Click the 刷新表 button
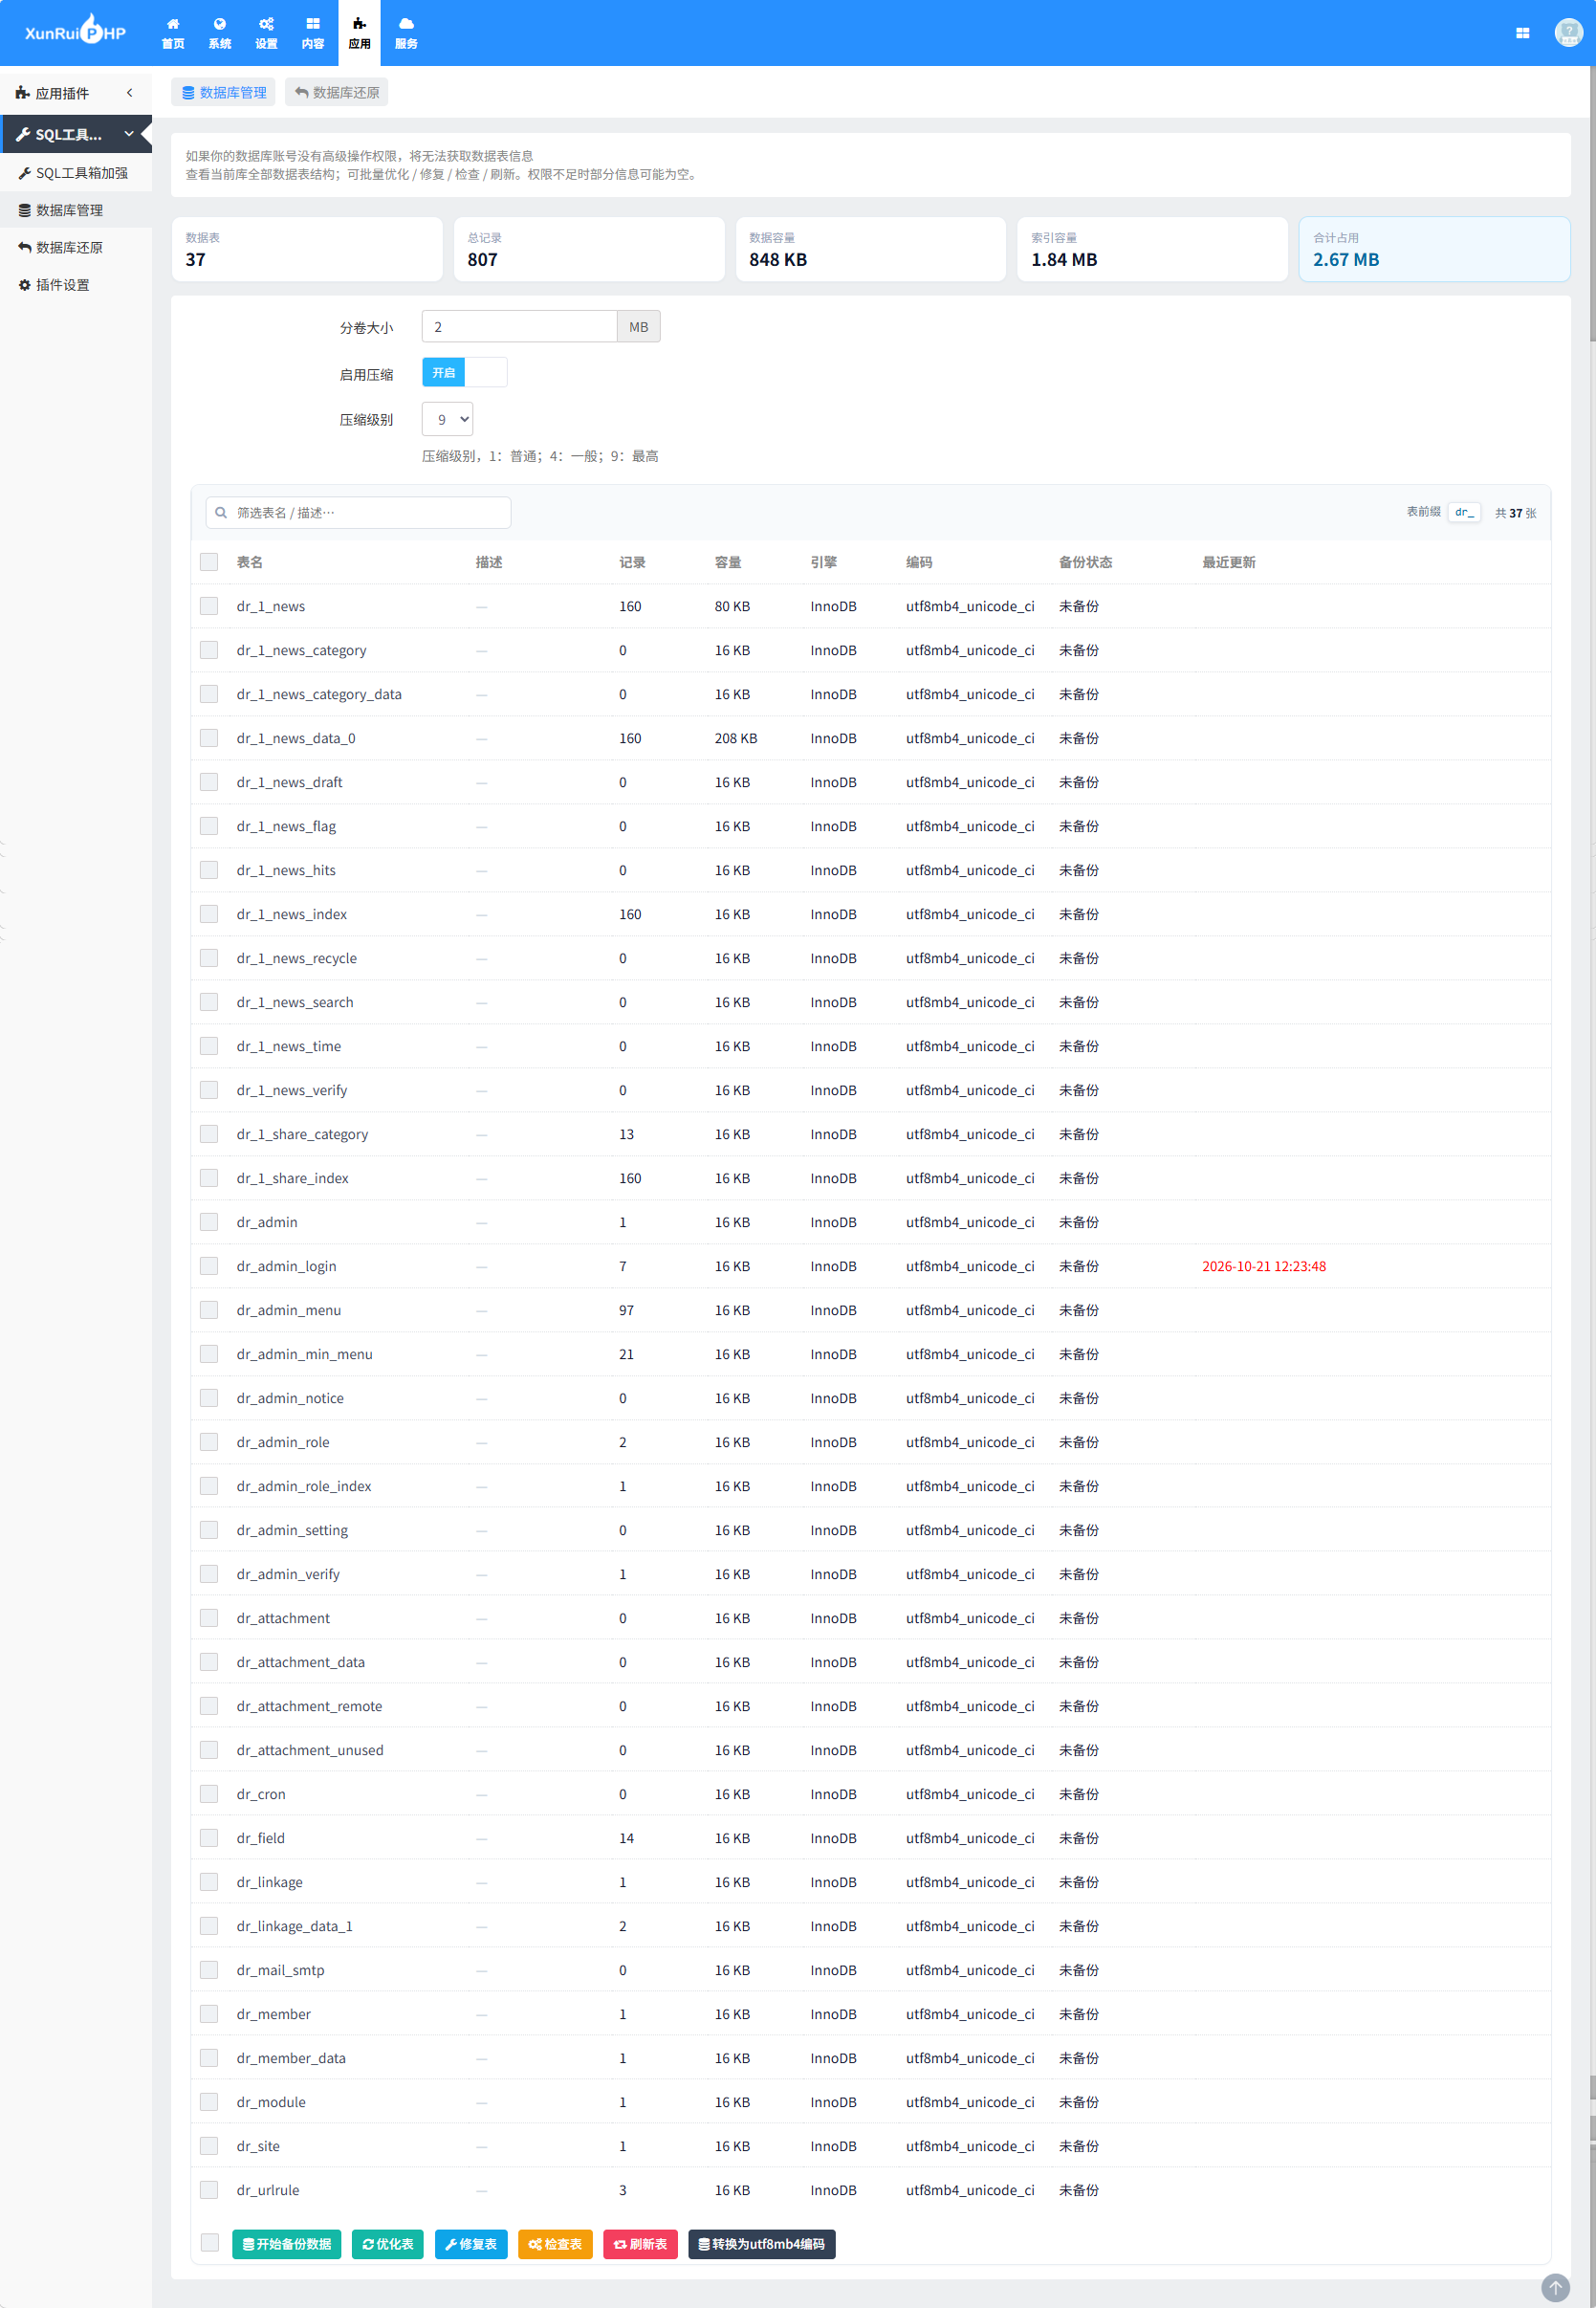 coord(640,2244)
